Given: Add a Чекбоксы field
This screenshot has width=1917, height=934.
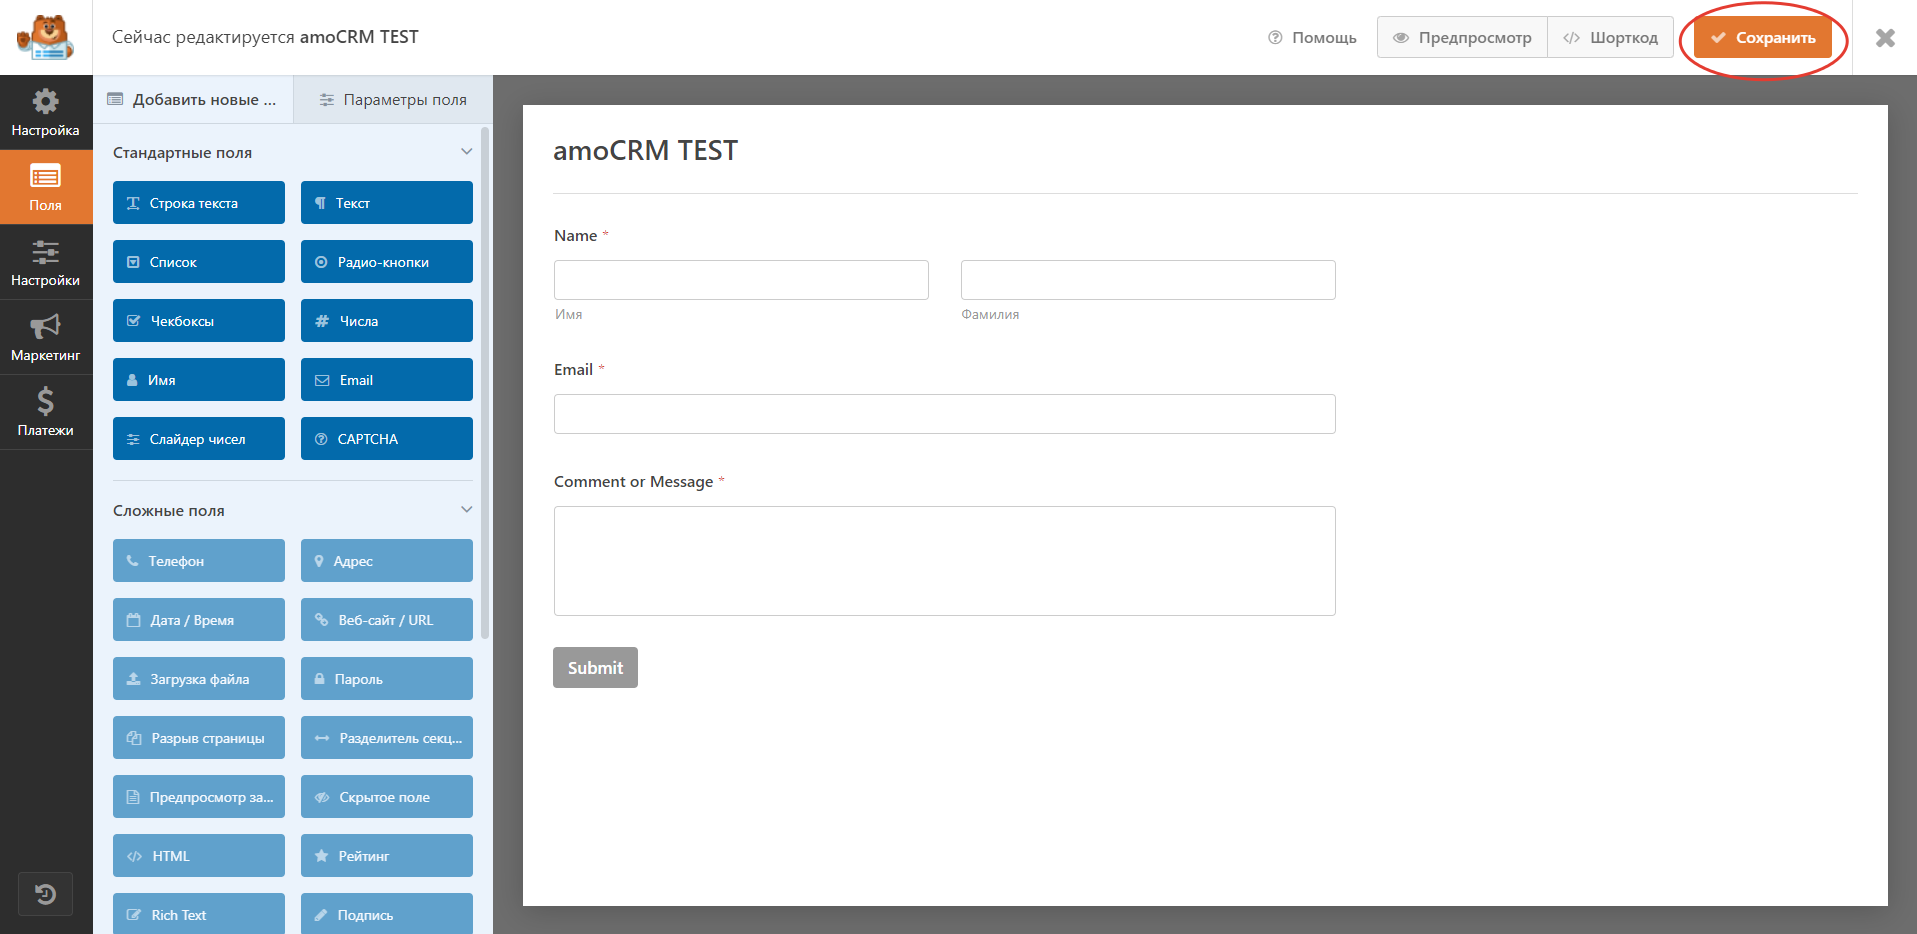Looking at the screenshot, I should tap(198, 320).
